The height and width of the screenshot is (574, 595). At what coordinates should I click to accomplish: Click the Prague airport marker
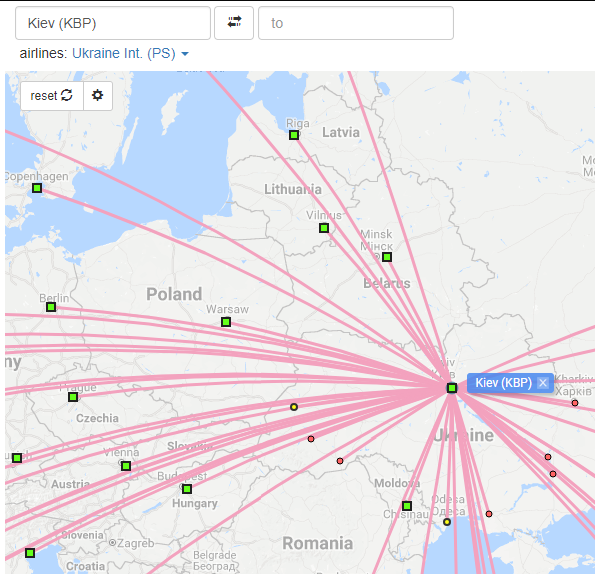pos(73,397)
